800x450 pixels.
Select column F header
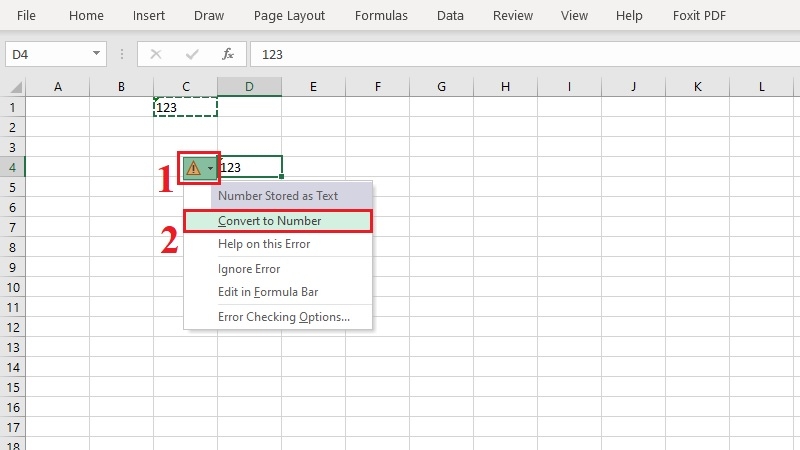pos(378,87)
